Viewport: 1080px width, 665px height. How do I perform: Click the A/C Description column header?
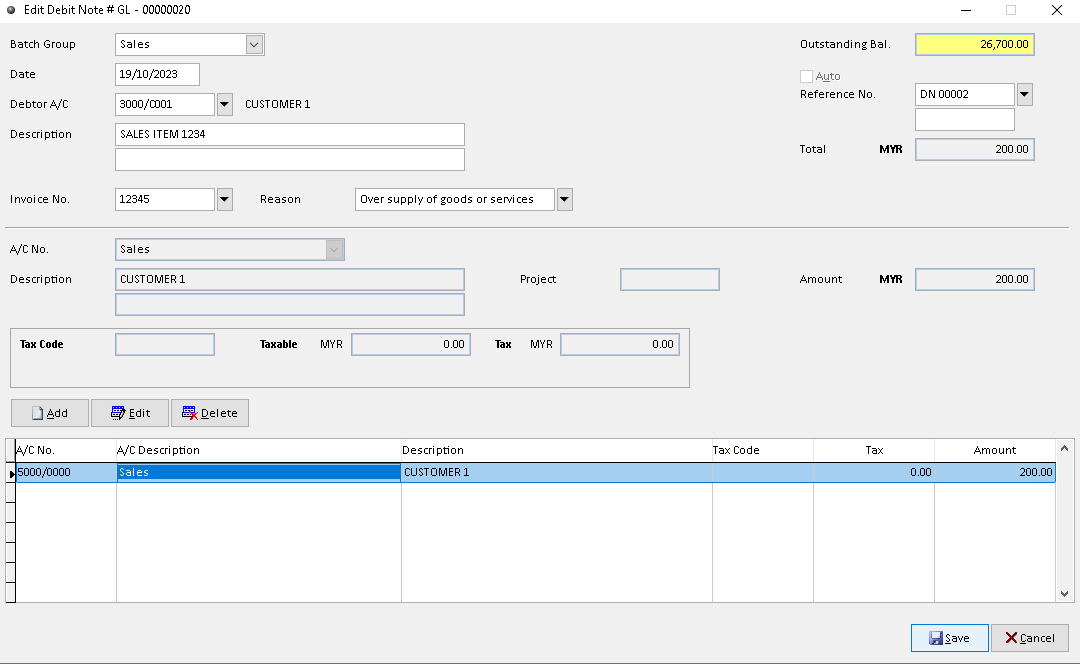click(259, 451)
